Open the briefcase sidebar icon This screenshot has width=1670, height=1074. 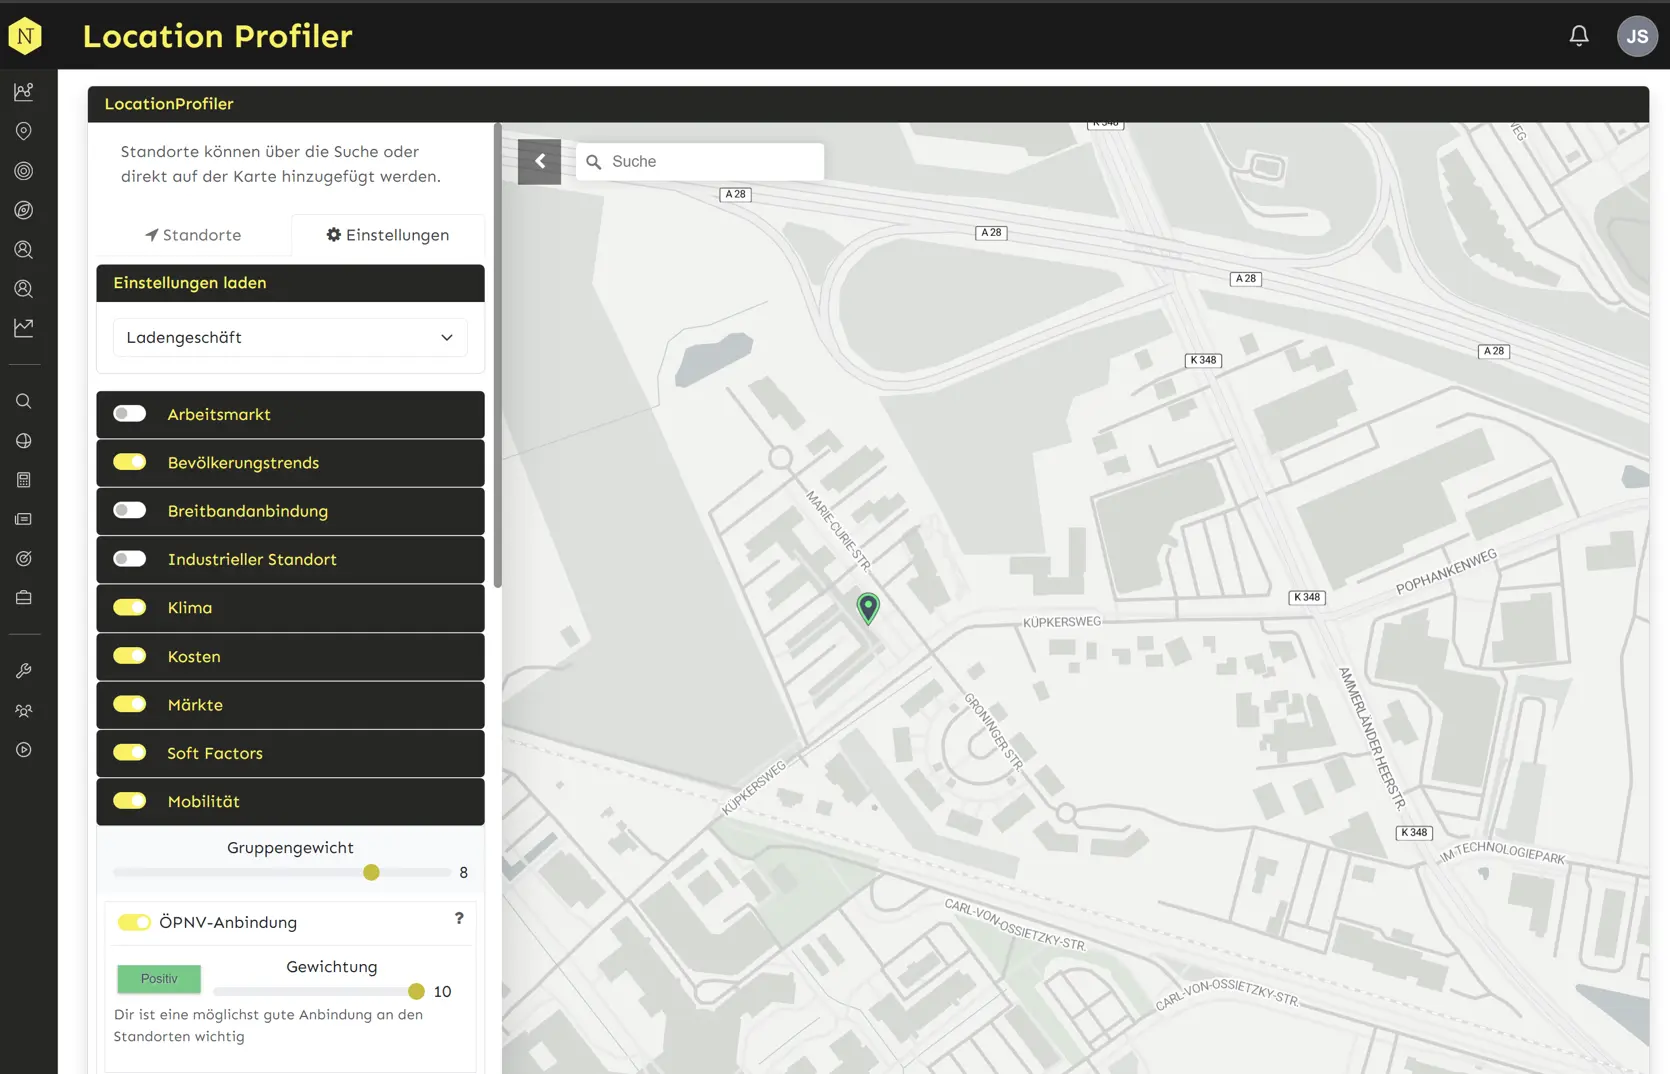click(24, 598)
